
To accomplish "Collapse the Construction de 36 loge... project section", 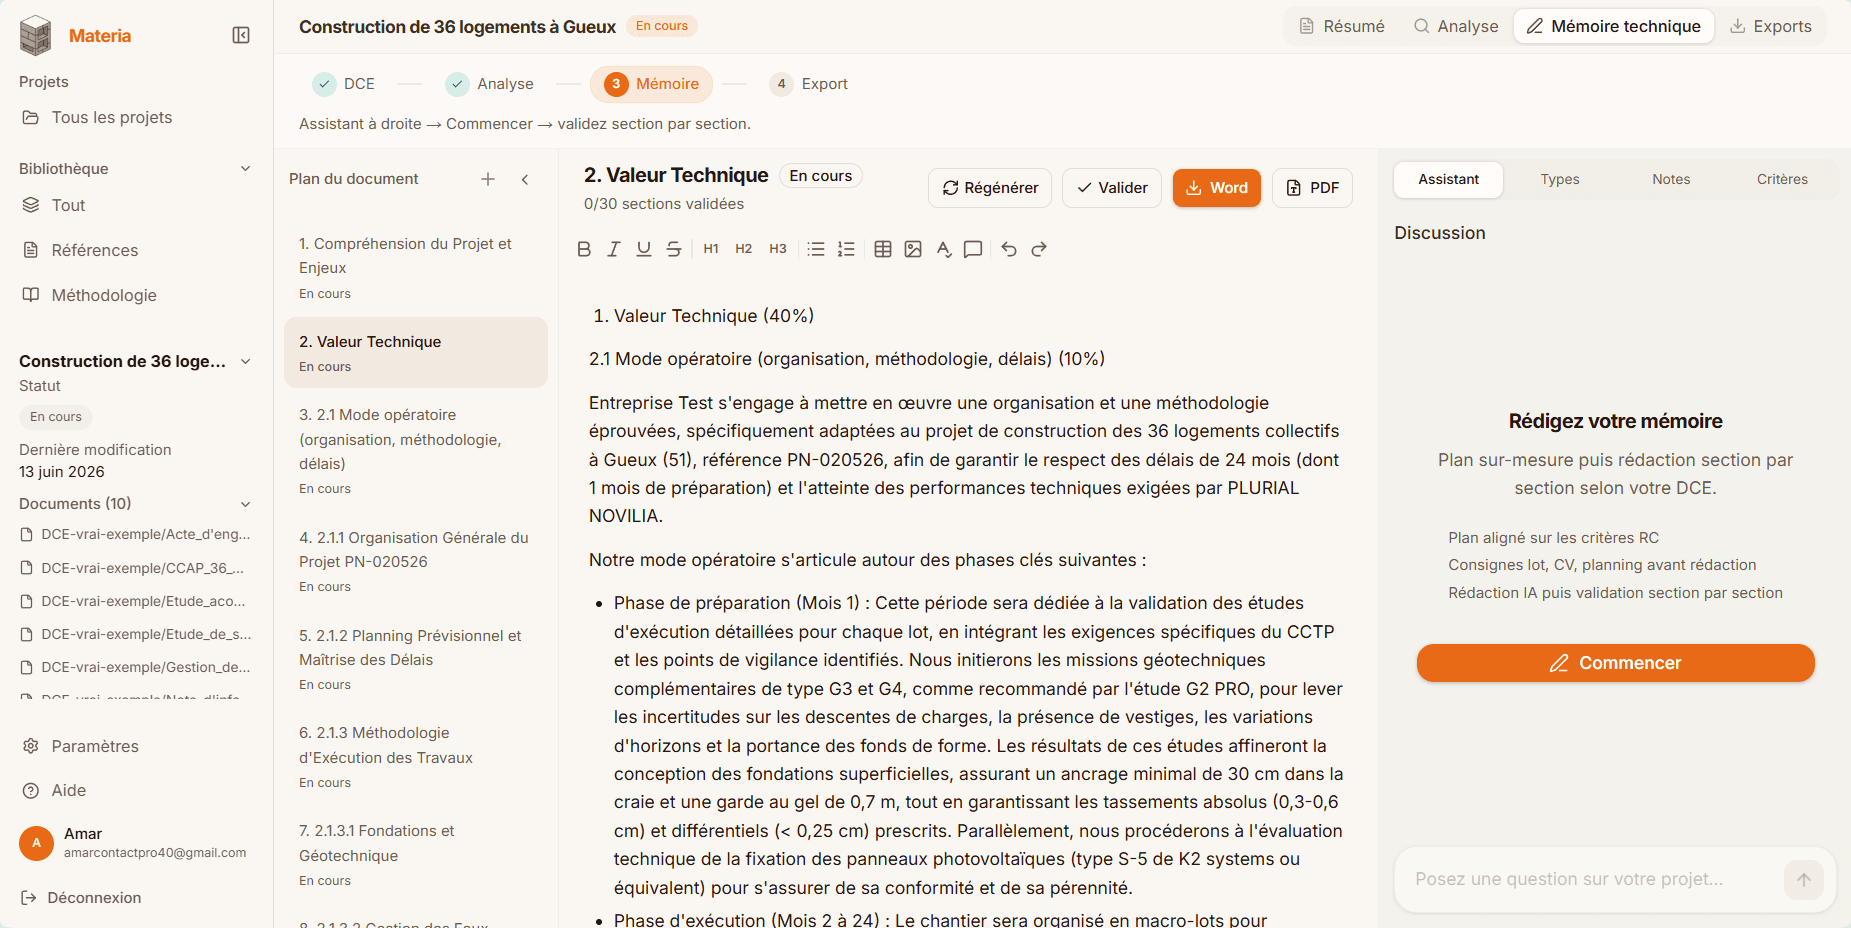I will point(245,362).
